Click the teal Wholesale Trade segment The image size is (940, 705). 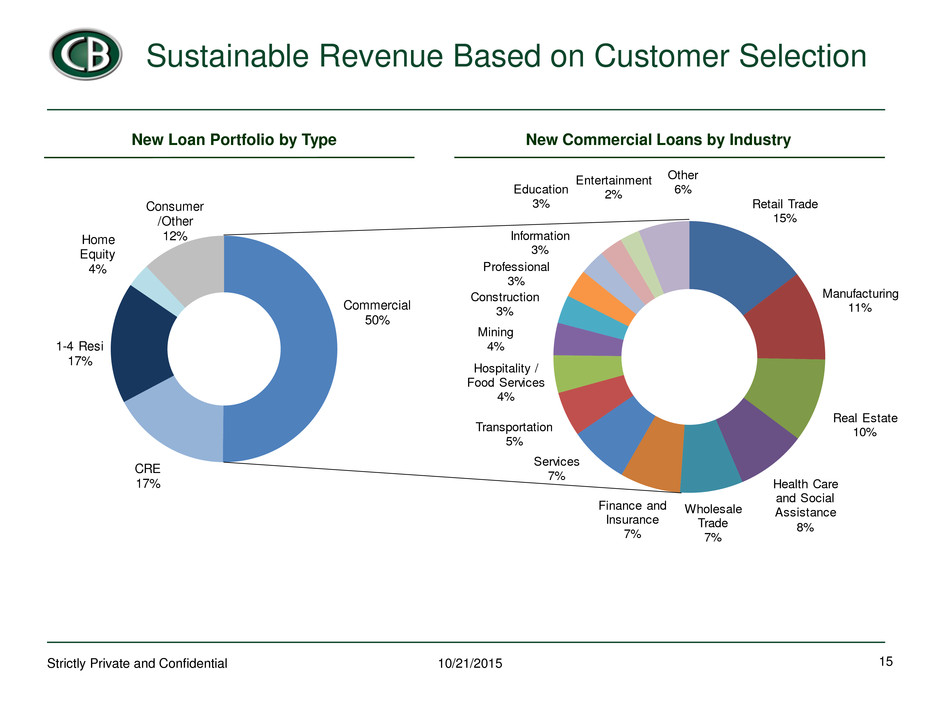tap(710, 457)
